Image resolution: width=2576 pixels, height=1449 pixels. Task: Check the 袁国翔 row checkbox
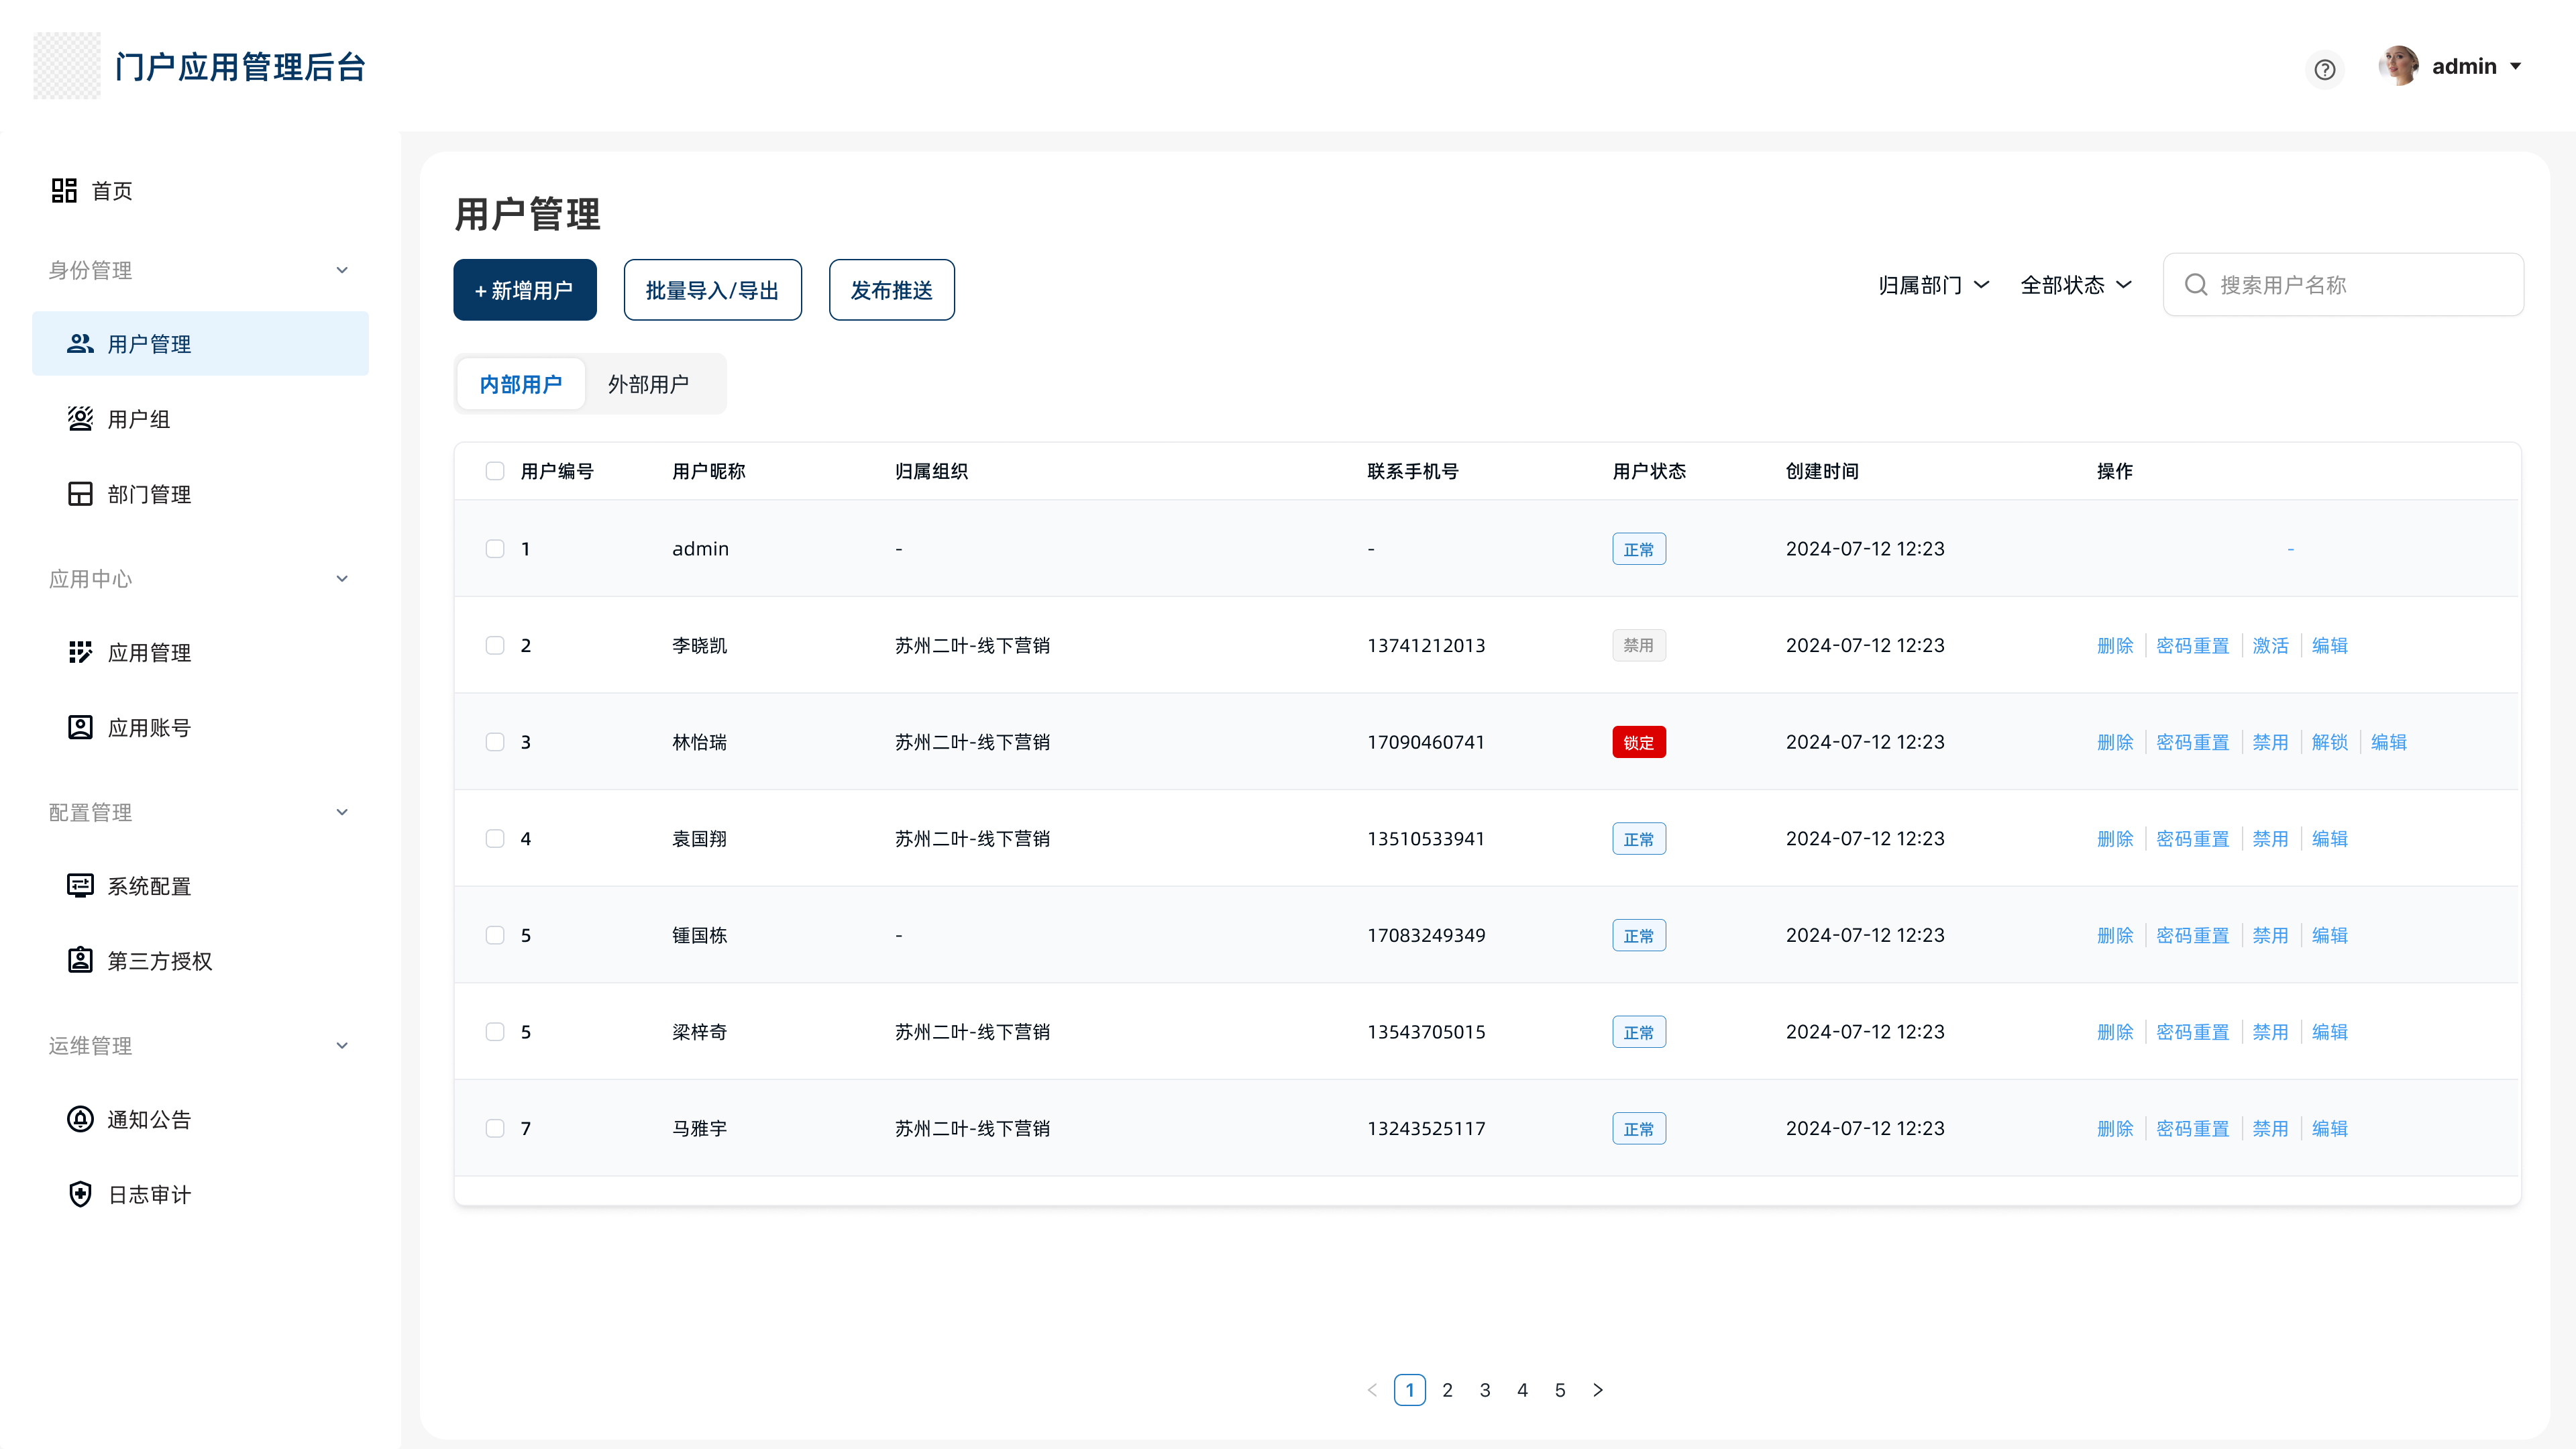495,838
